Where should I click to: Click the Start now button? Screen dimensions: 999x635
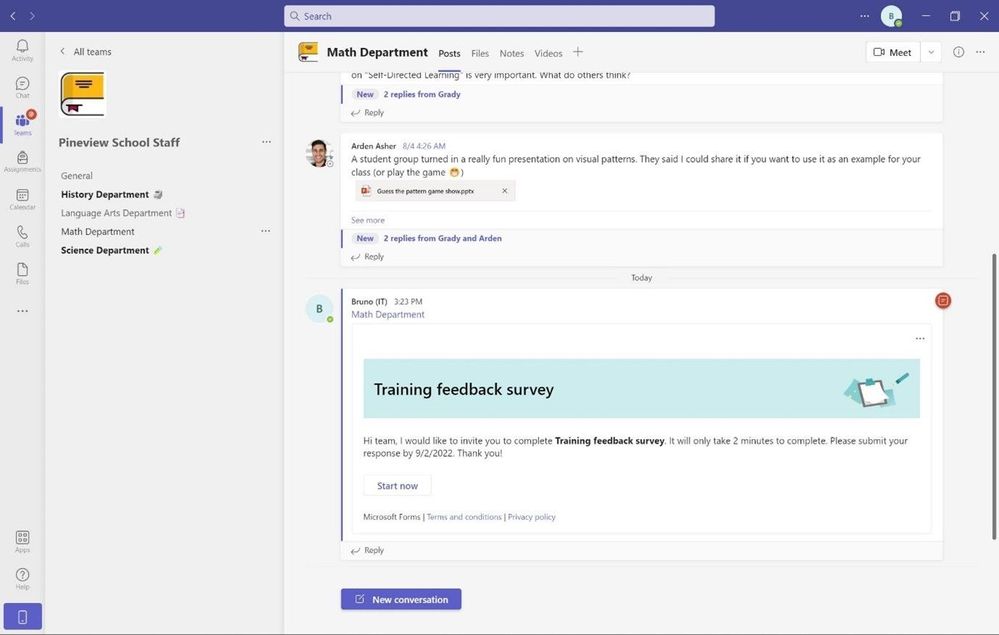point(397,485)
